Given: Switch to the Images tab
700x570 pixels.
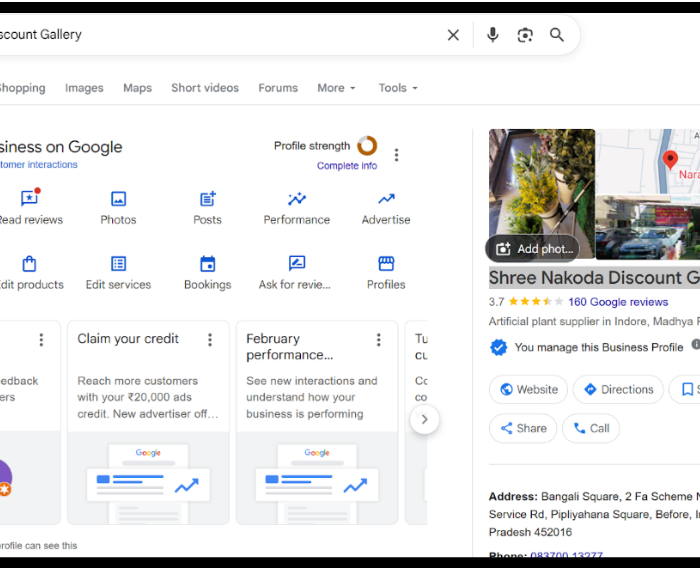Looking at the screenshot, I should pyautogui.click(x=84, y=88).
